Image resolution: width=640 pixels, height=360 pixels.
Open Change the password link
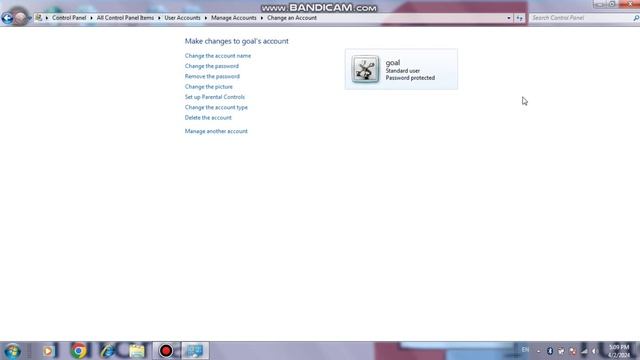212,66
